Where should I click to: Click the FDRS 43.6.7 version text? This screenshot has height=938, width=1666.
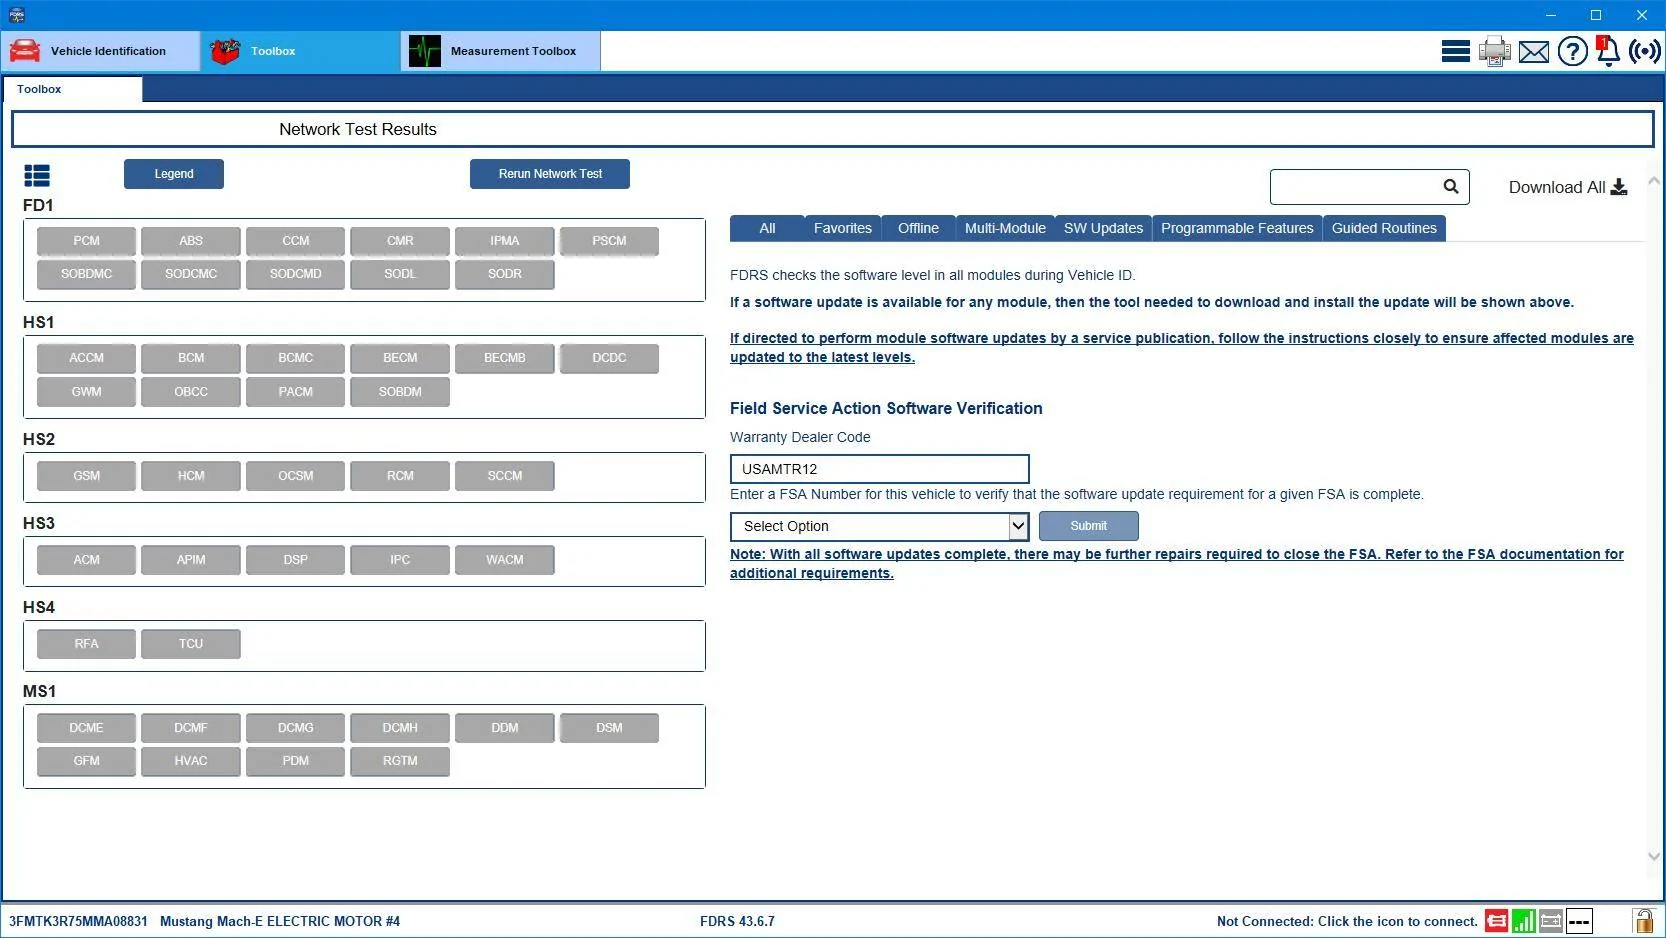tap(737, 921)
